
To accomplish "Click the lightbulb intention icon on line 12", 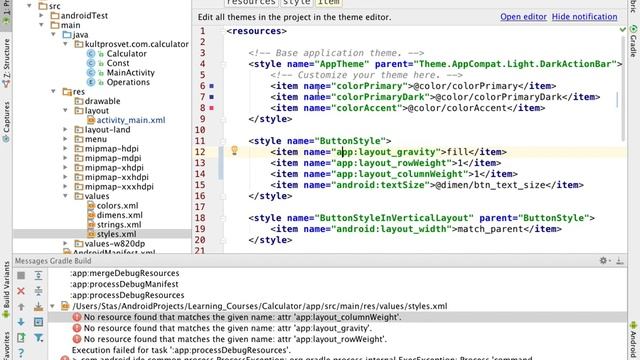I will pyautogui.click(x=234, y=151).
